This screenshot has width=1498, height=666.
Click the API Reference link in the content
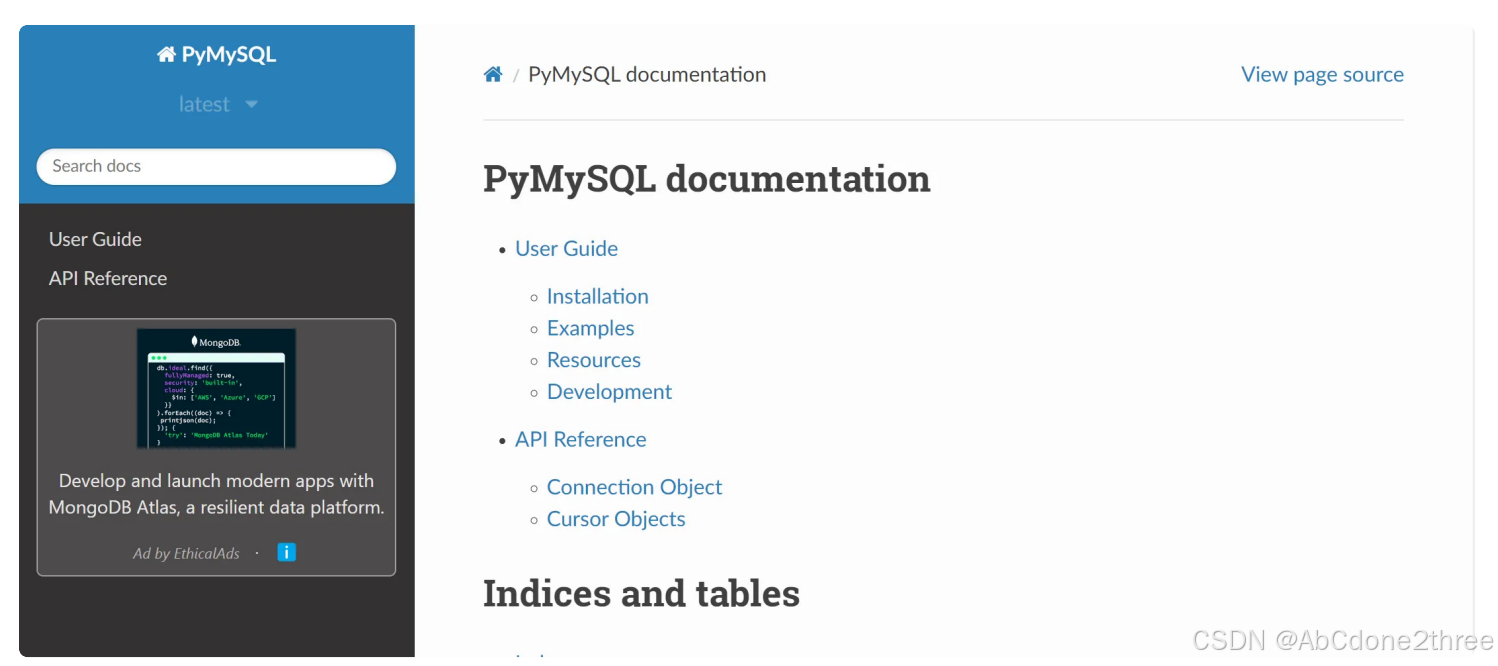(x=580, y=439)
